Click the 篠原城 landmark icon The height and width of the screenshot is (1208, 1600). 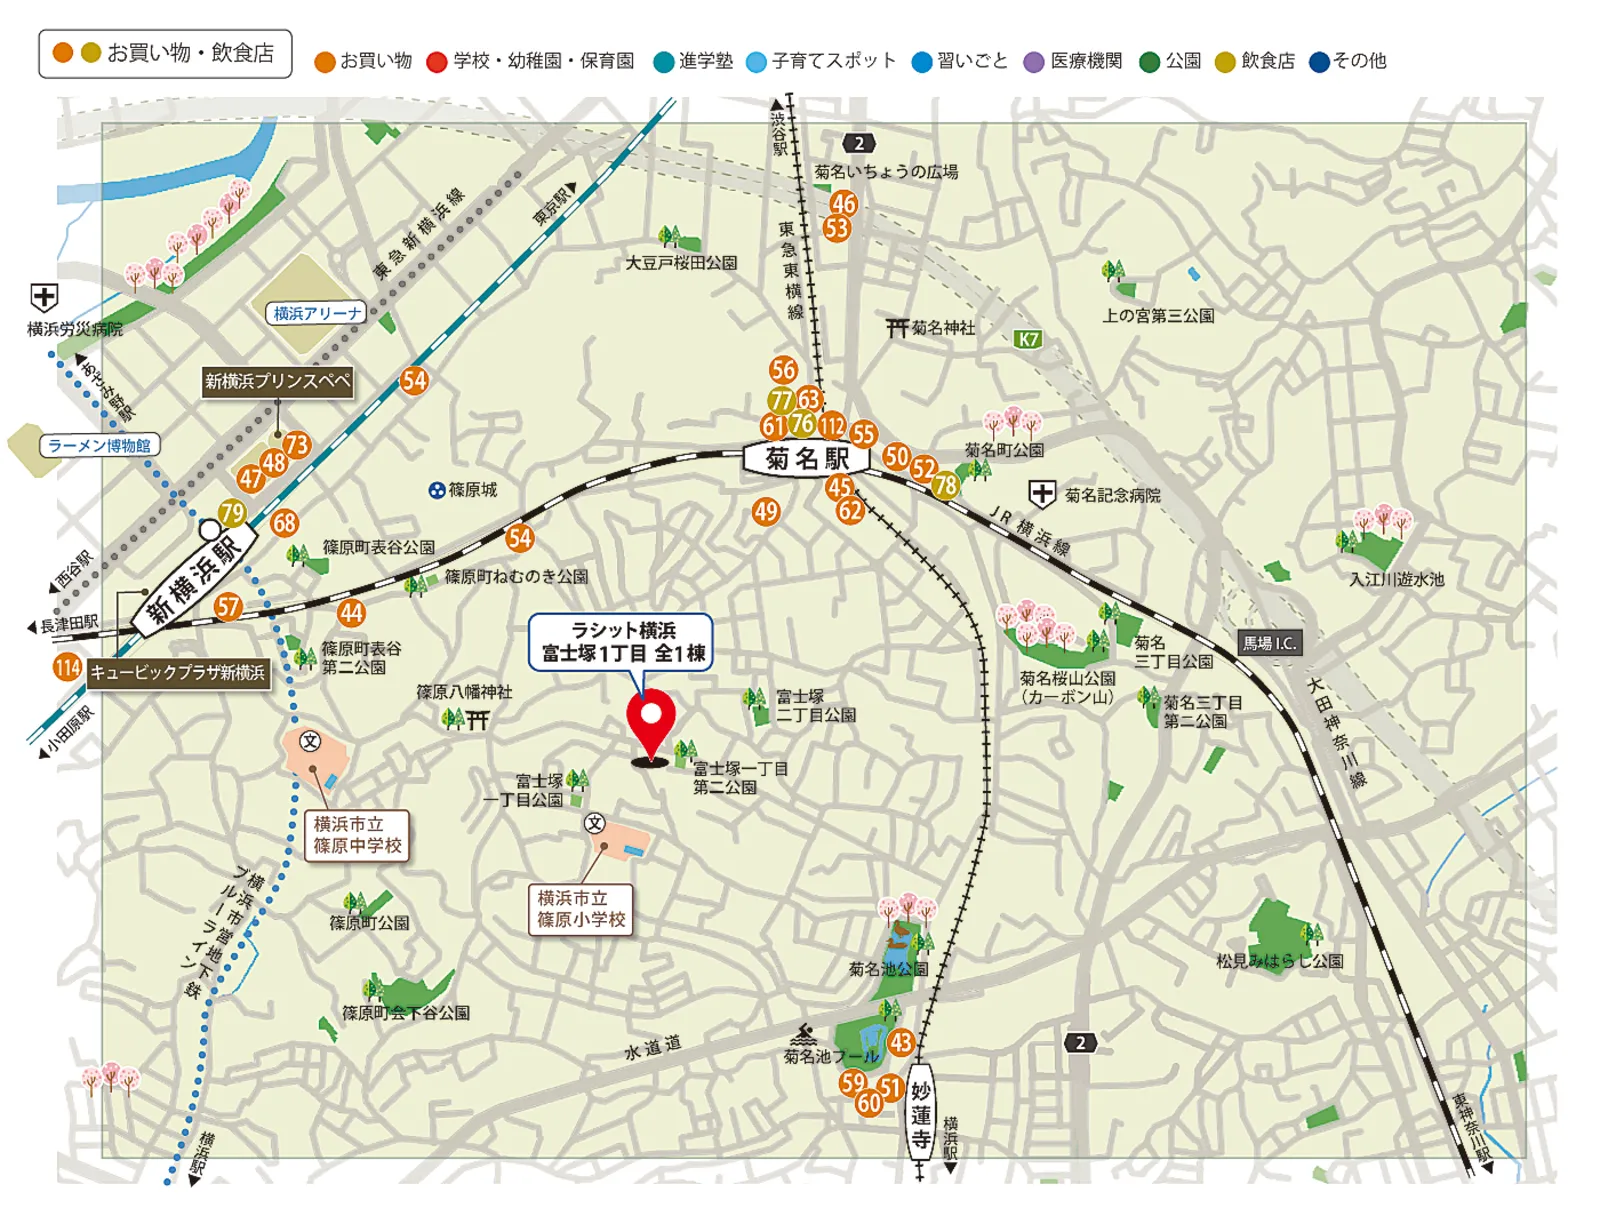(x=437, y=490)
